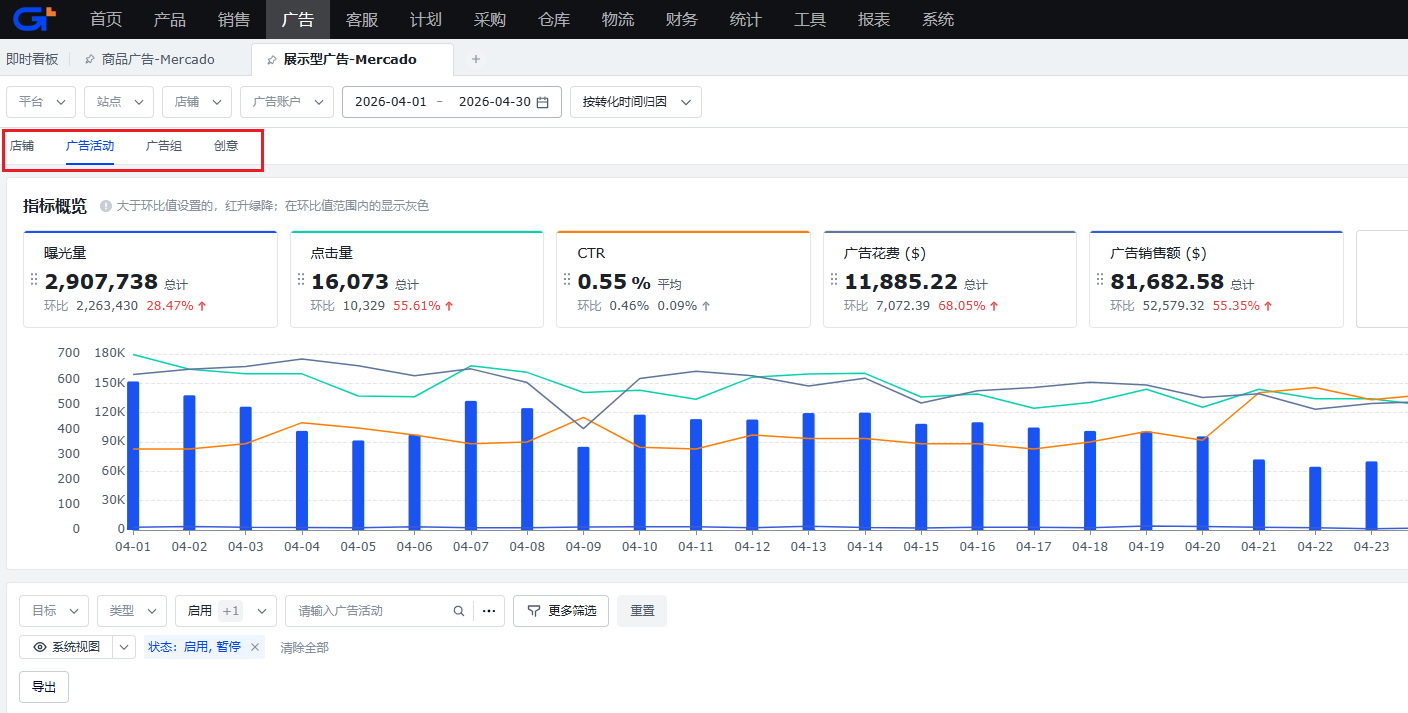Switch to the 广告组 tab
Screen dimensions: 1408x713
click(164, 146)
